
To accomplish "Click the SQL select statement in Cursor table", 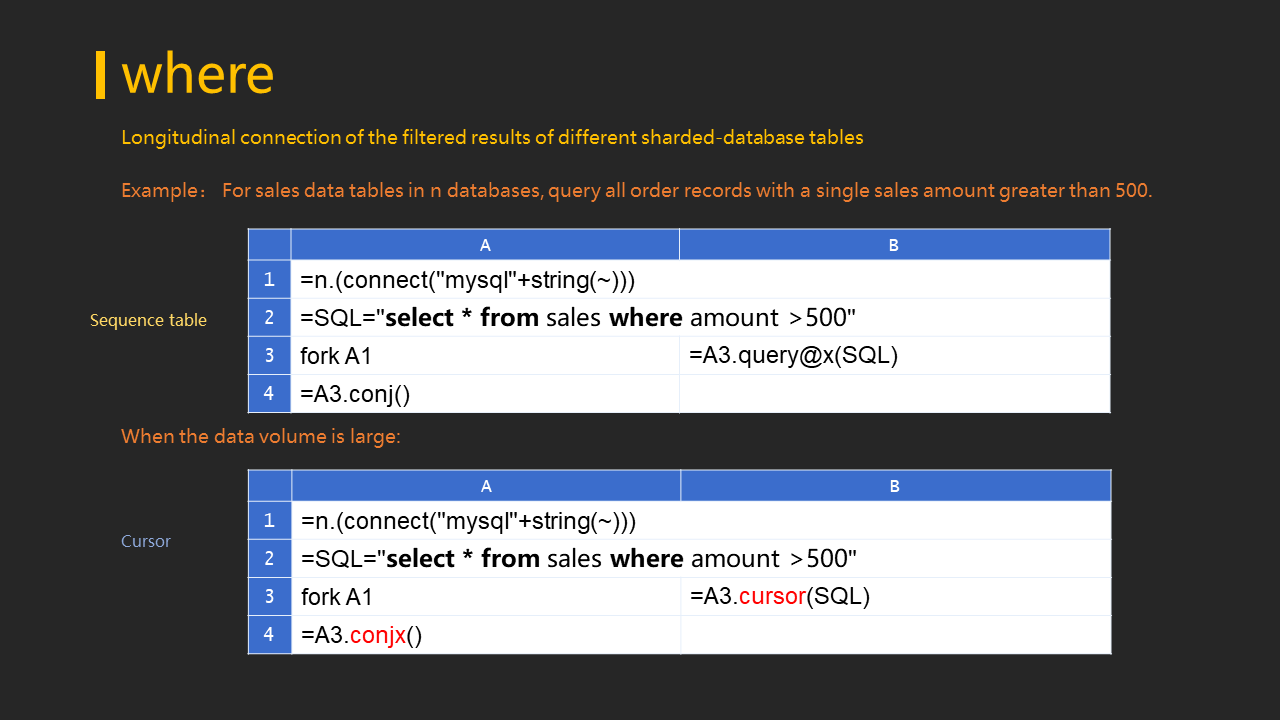I will coord(579,559).
